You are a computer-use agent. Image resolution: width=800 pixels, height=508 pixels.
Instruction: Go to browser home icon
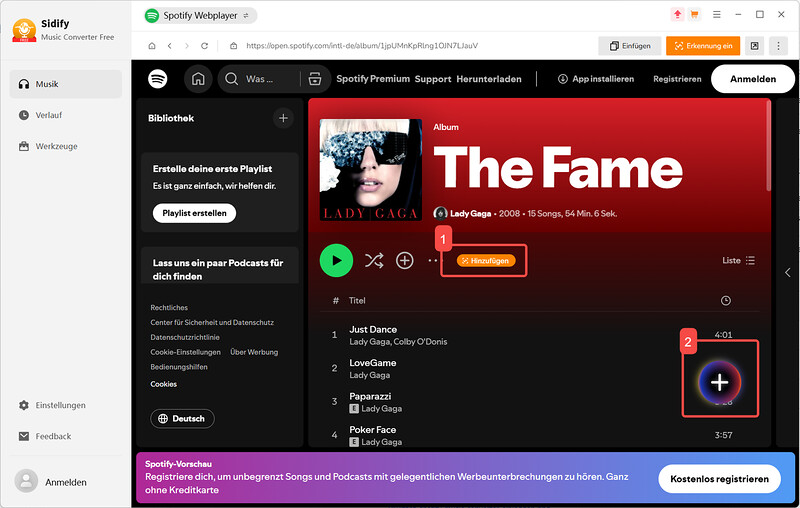pyautogui.click(x=152, y=46)
